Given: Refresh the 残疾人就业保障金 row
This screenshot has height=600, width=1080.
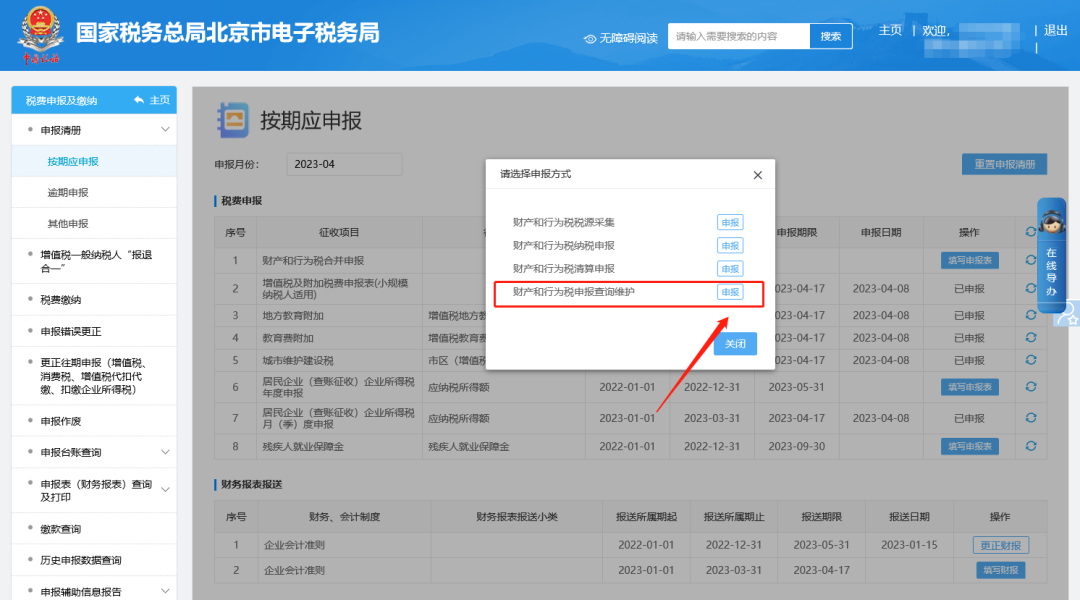Looking at the screenshot, I should coord(1030,446).
